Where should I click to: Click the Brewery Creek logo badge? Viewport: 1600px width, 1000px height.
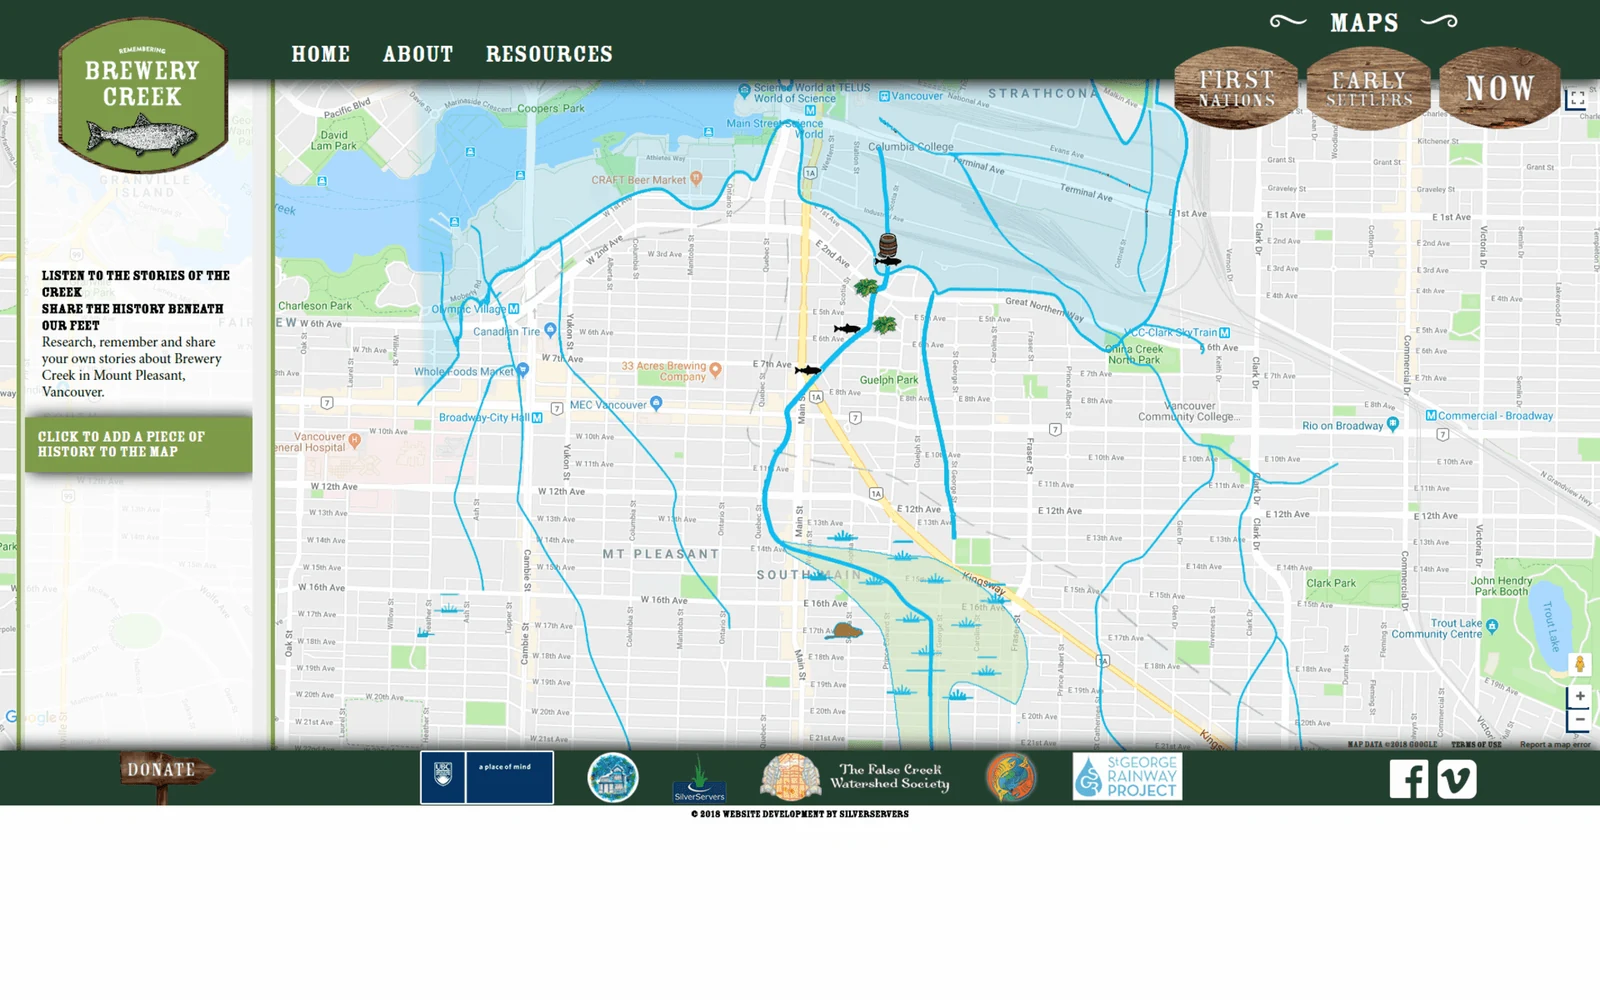pos(143,96)
